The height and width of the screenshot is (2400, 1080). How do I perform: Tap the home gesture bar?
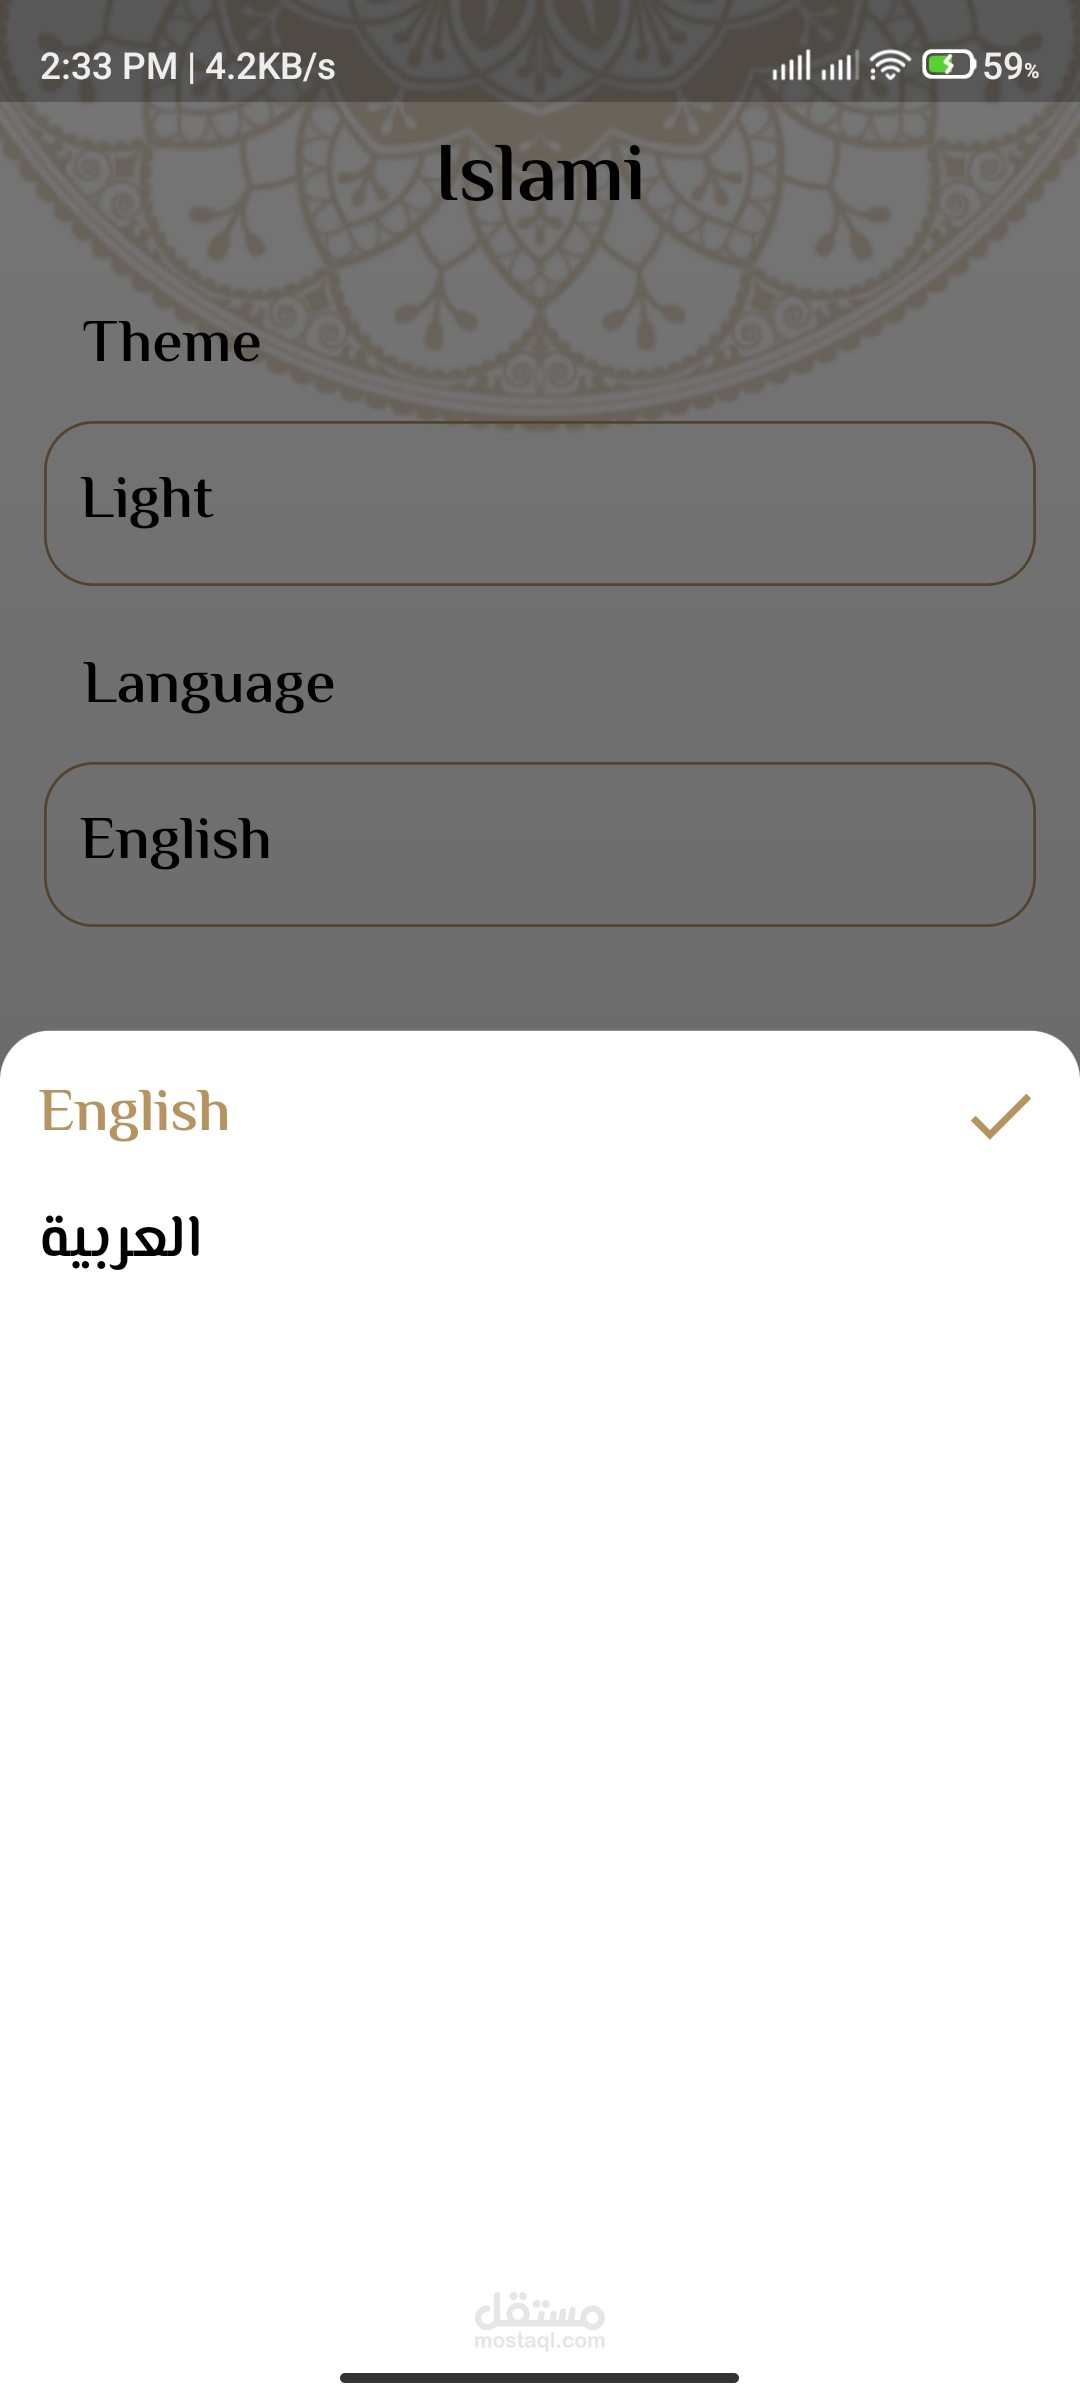[540, 2378]
